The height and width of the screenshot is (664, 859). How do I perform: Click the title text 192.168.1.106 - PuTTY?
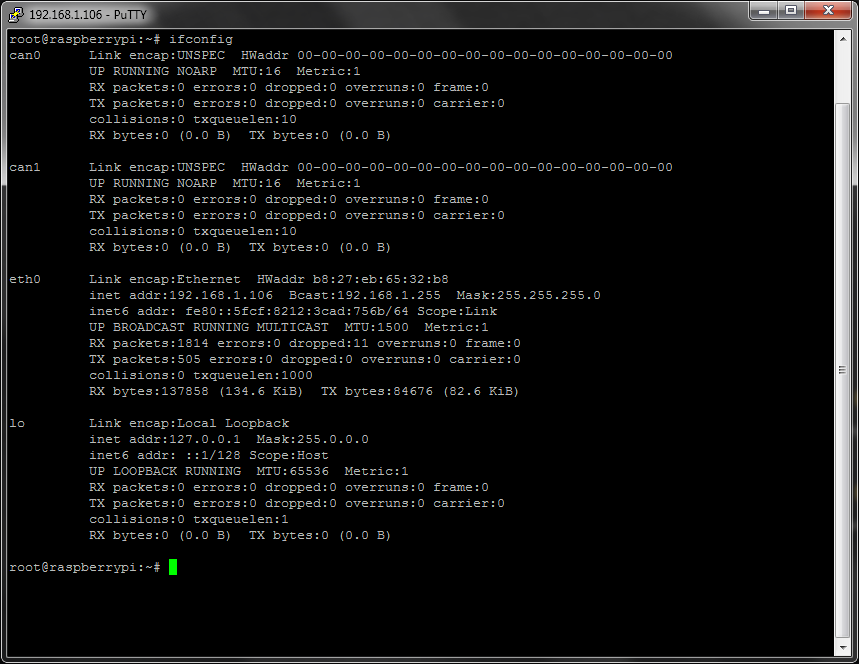88,15
